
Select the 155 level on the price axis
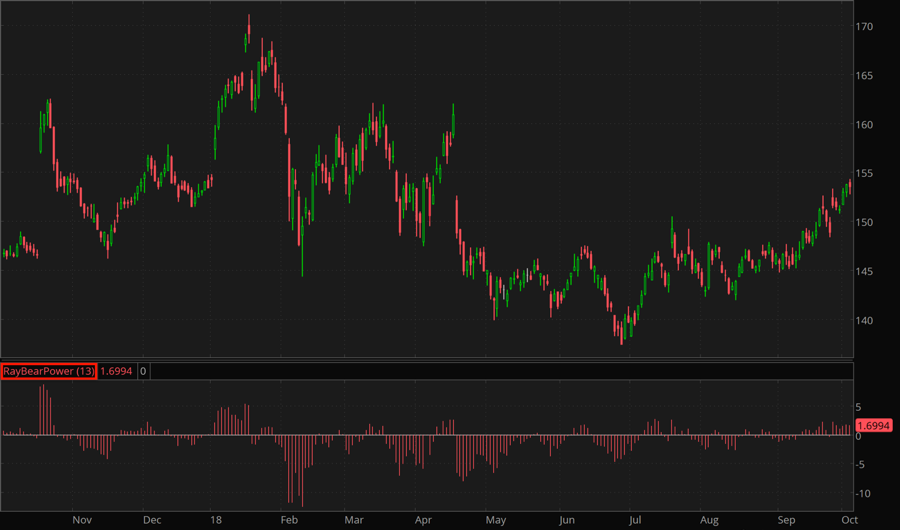(868, 174)
